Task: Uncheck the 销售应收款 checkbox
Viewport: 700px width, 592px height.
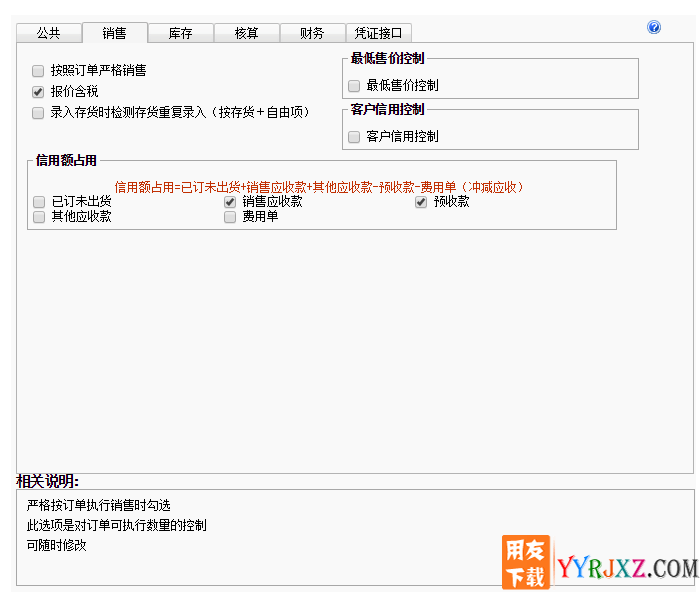Action: (230, 202)
